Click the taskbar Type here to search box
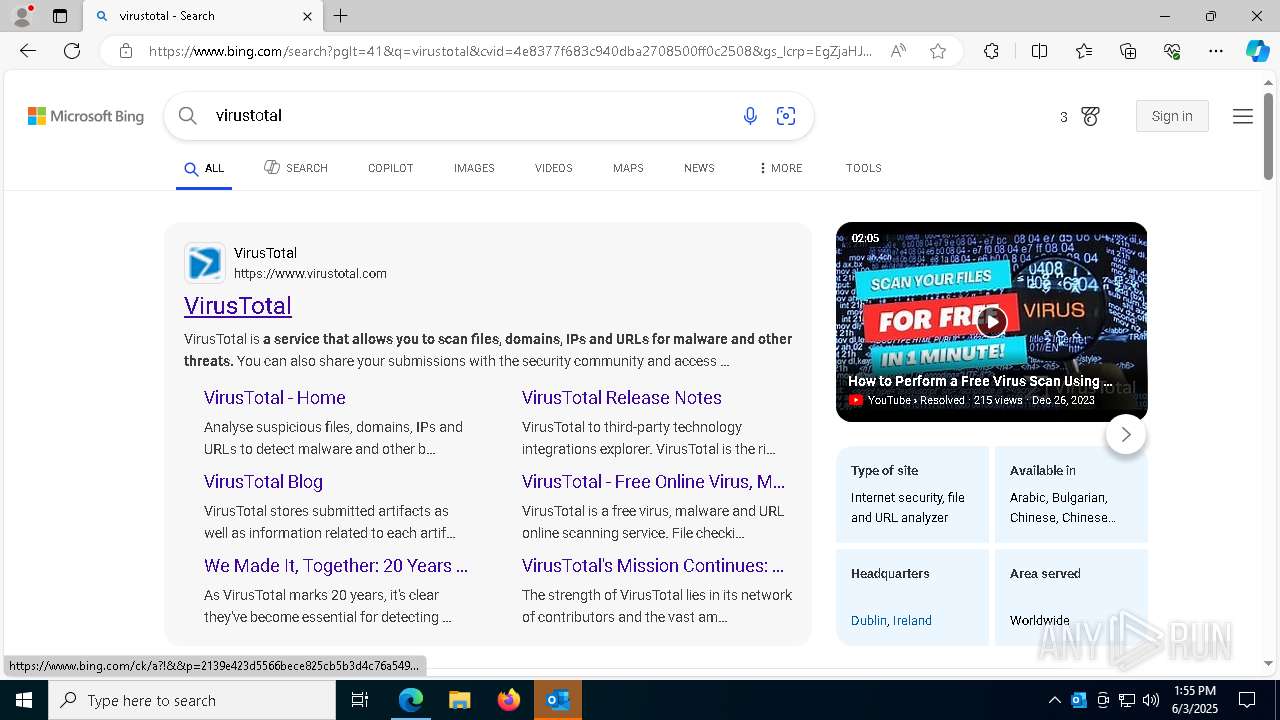Image resolution: width=1280 pixels, height=720 pixels. 192,700
